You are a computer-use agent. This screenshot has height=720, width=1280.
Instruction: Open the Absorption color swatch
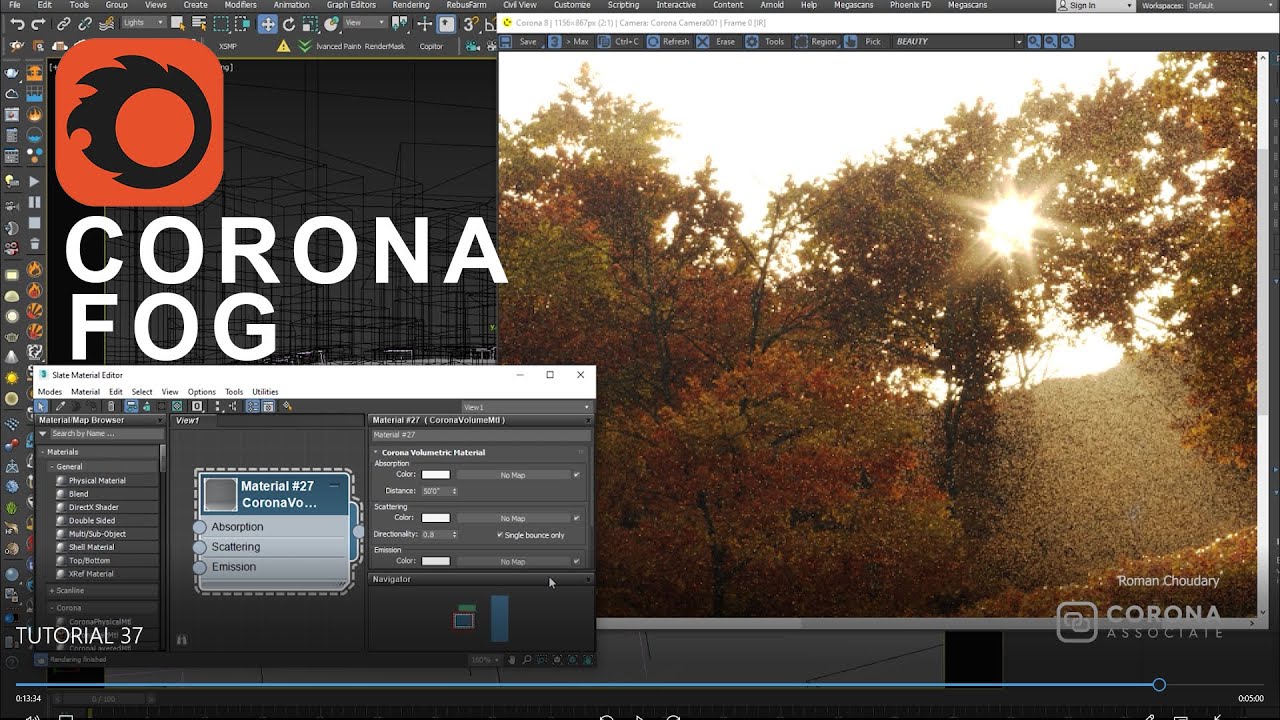[435, 475]
